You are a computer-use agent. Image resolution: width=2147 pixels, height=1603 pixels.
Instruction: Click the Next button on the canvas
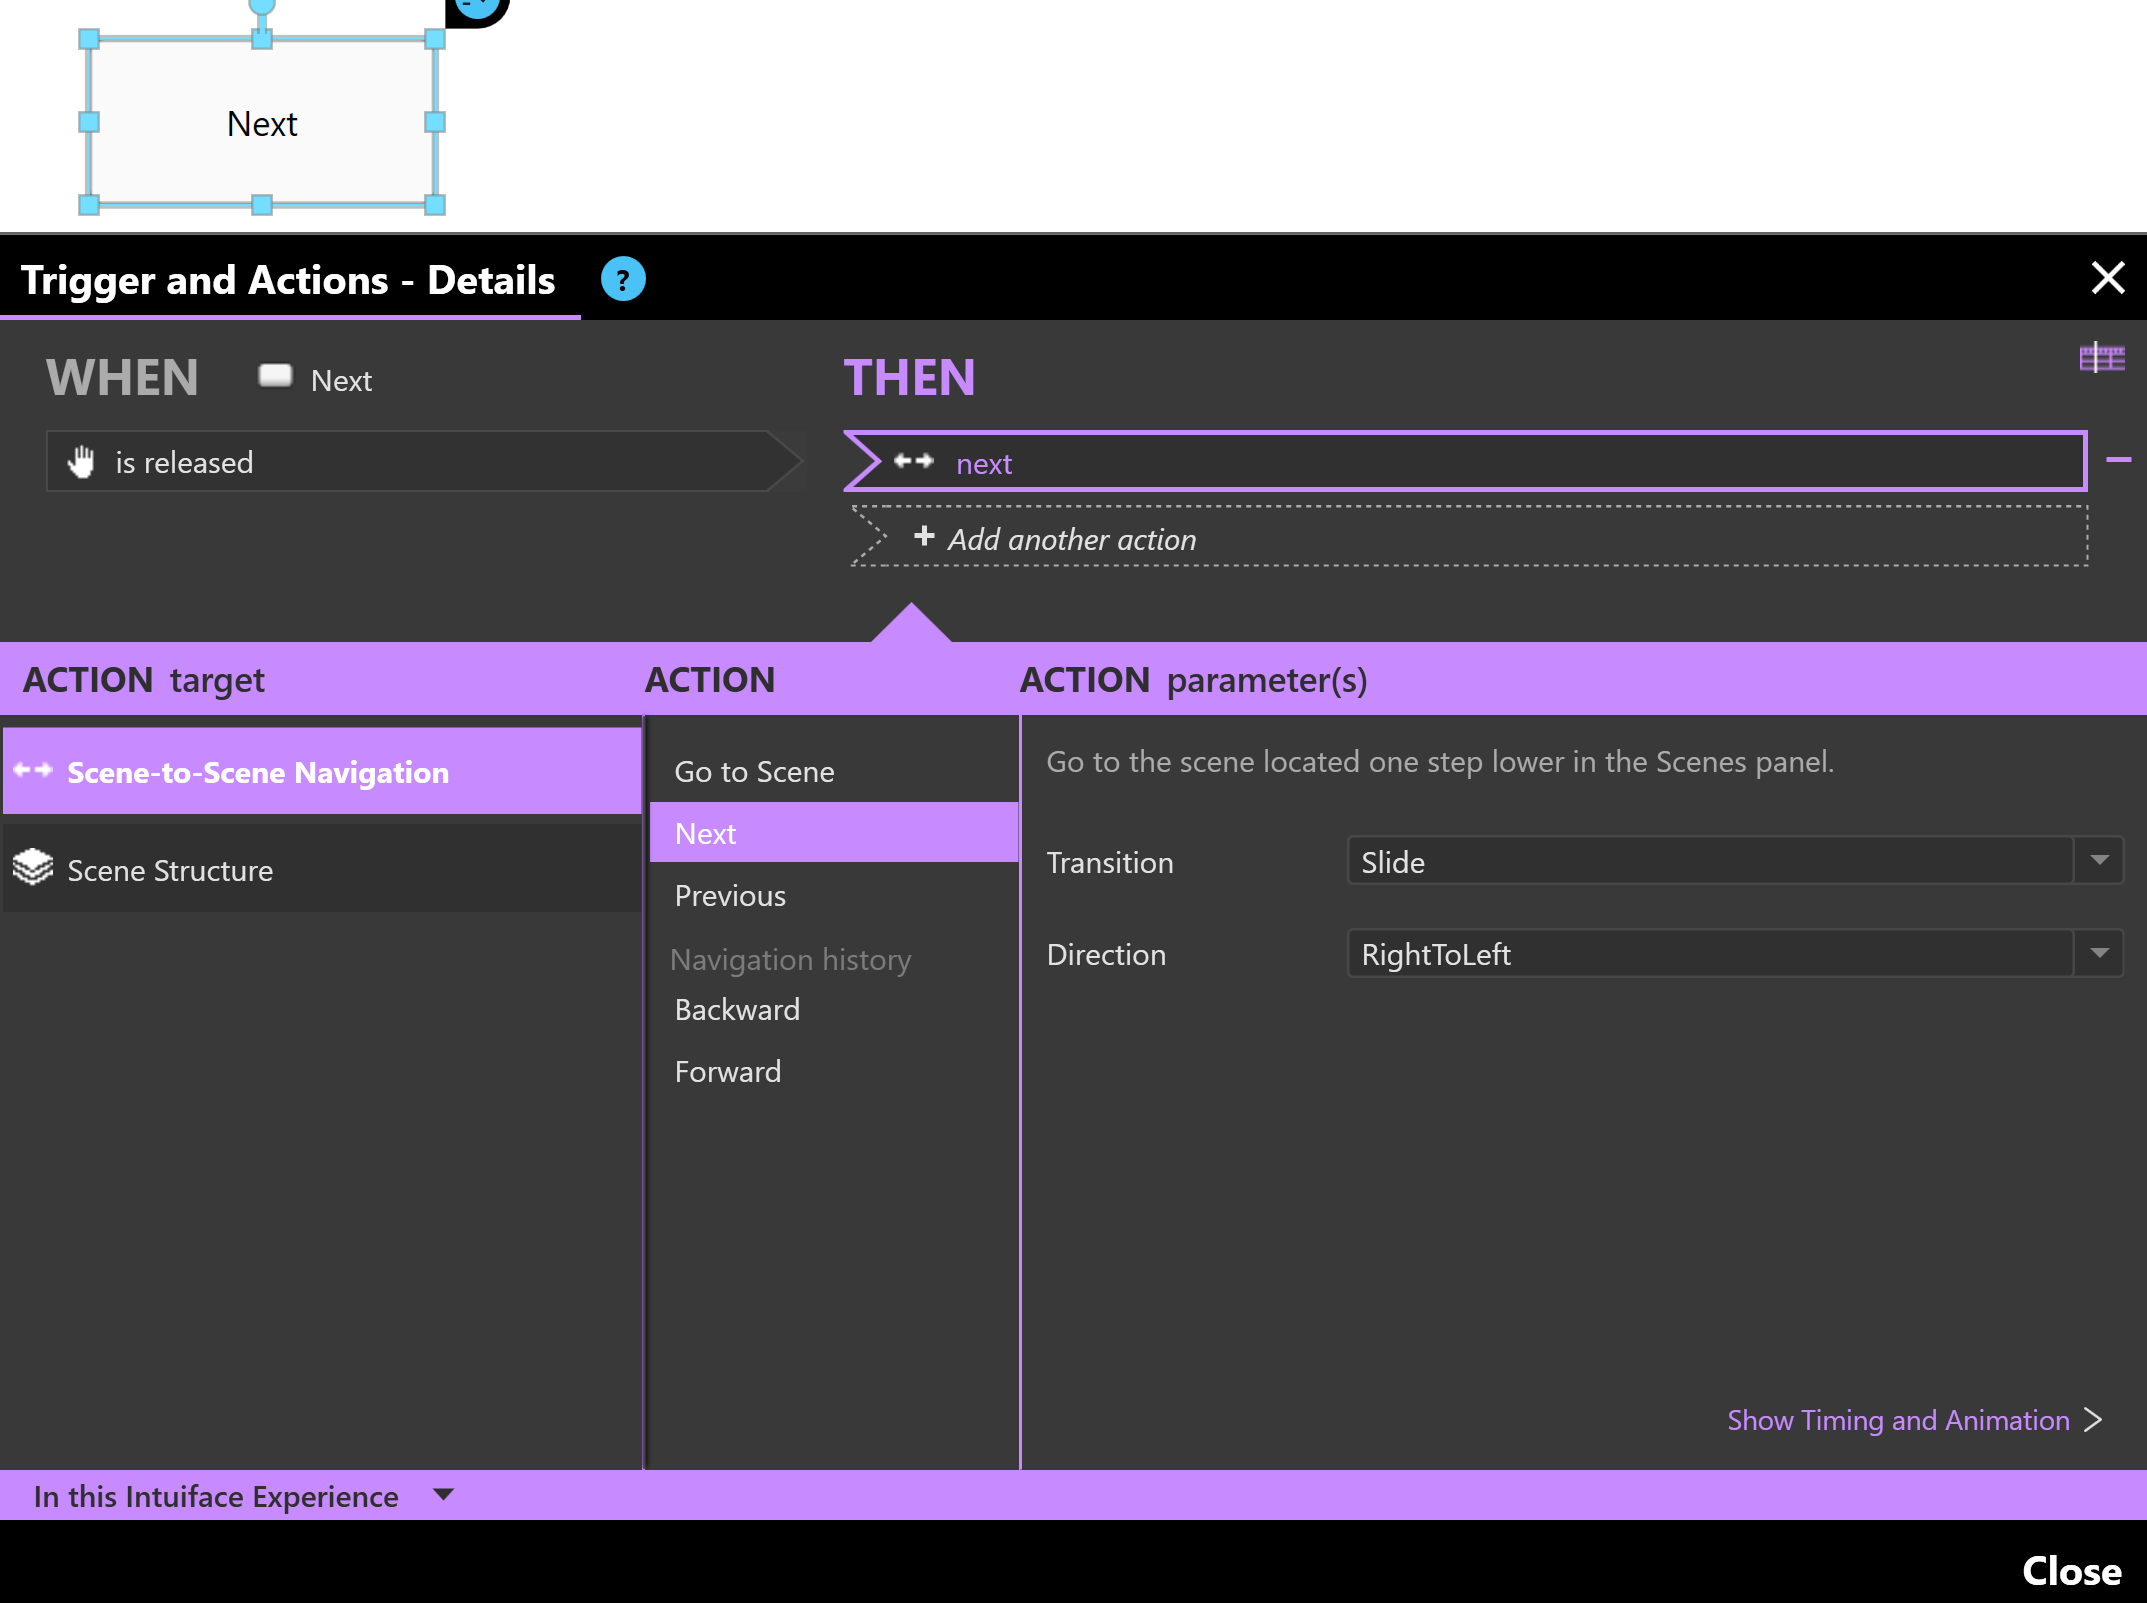262,123
